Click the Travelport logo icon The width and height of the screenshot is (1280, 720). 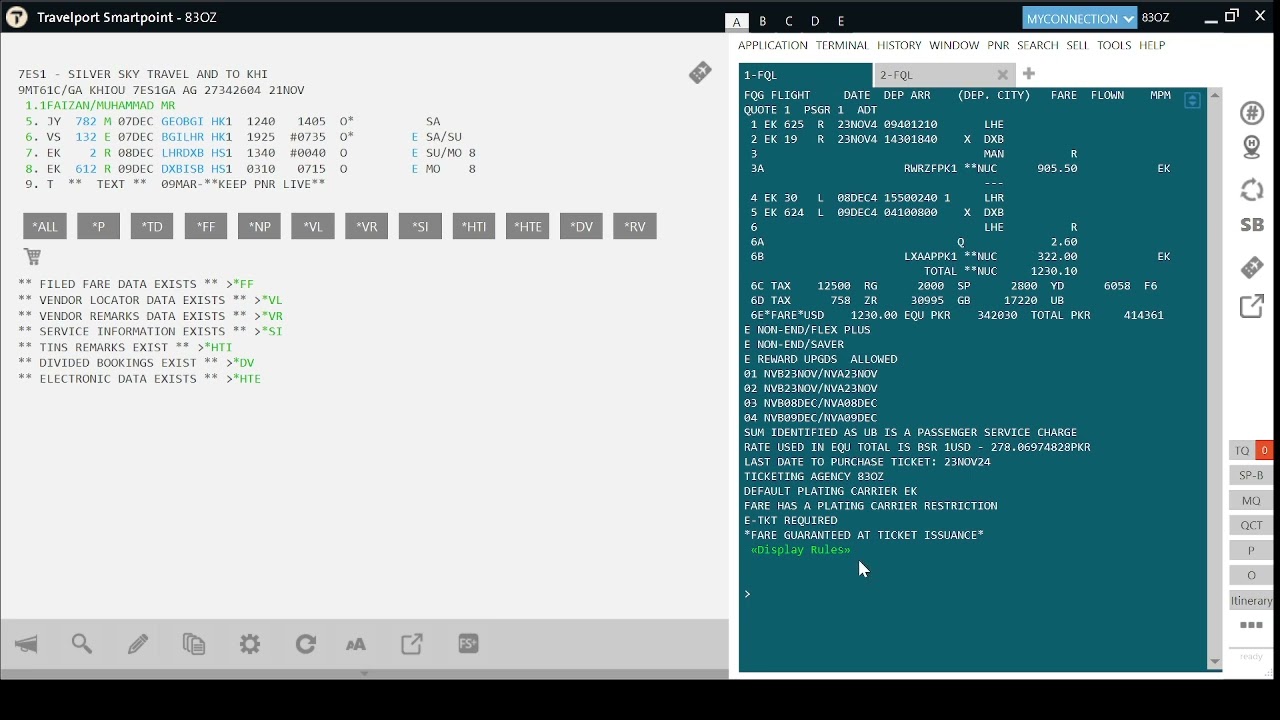coord(16,17)
